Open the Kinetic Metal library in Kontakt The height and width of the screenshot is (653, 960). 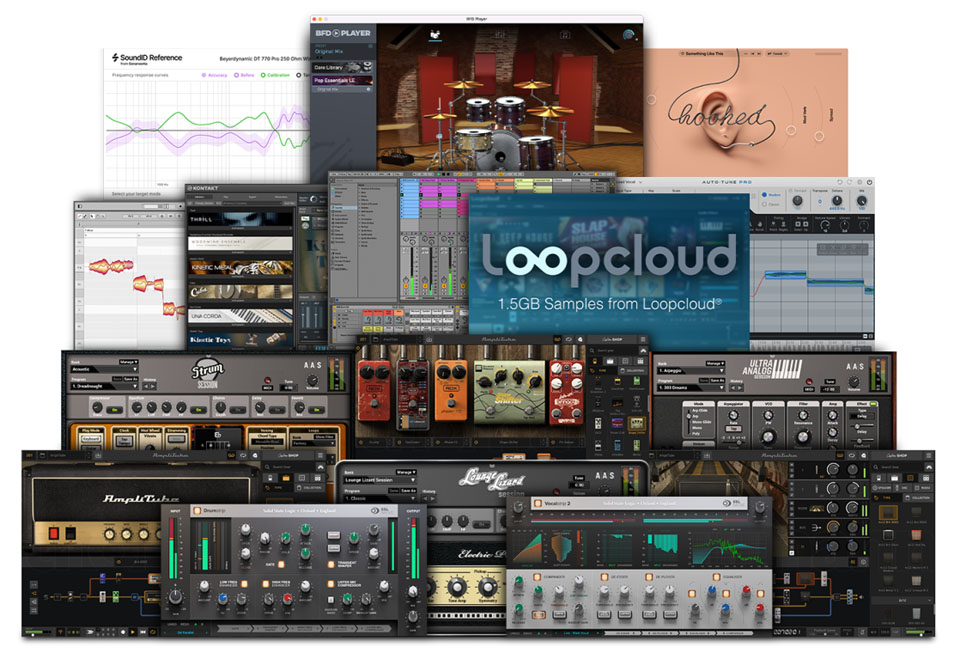240,267
